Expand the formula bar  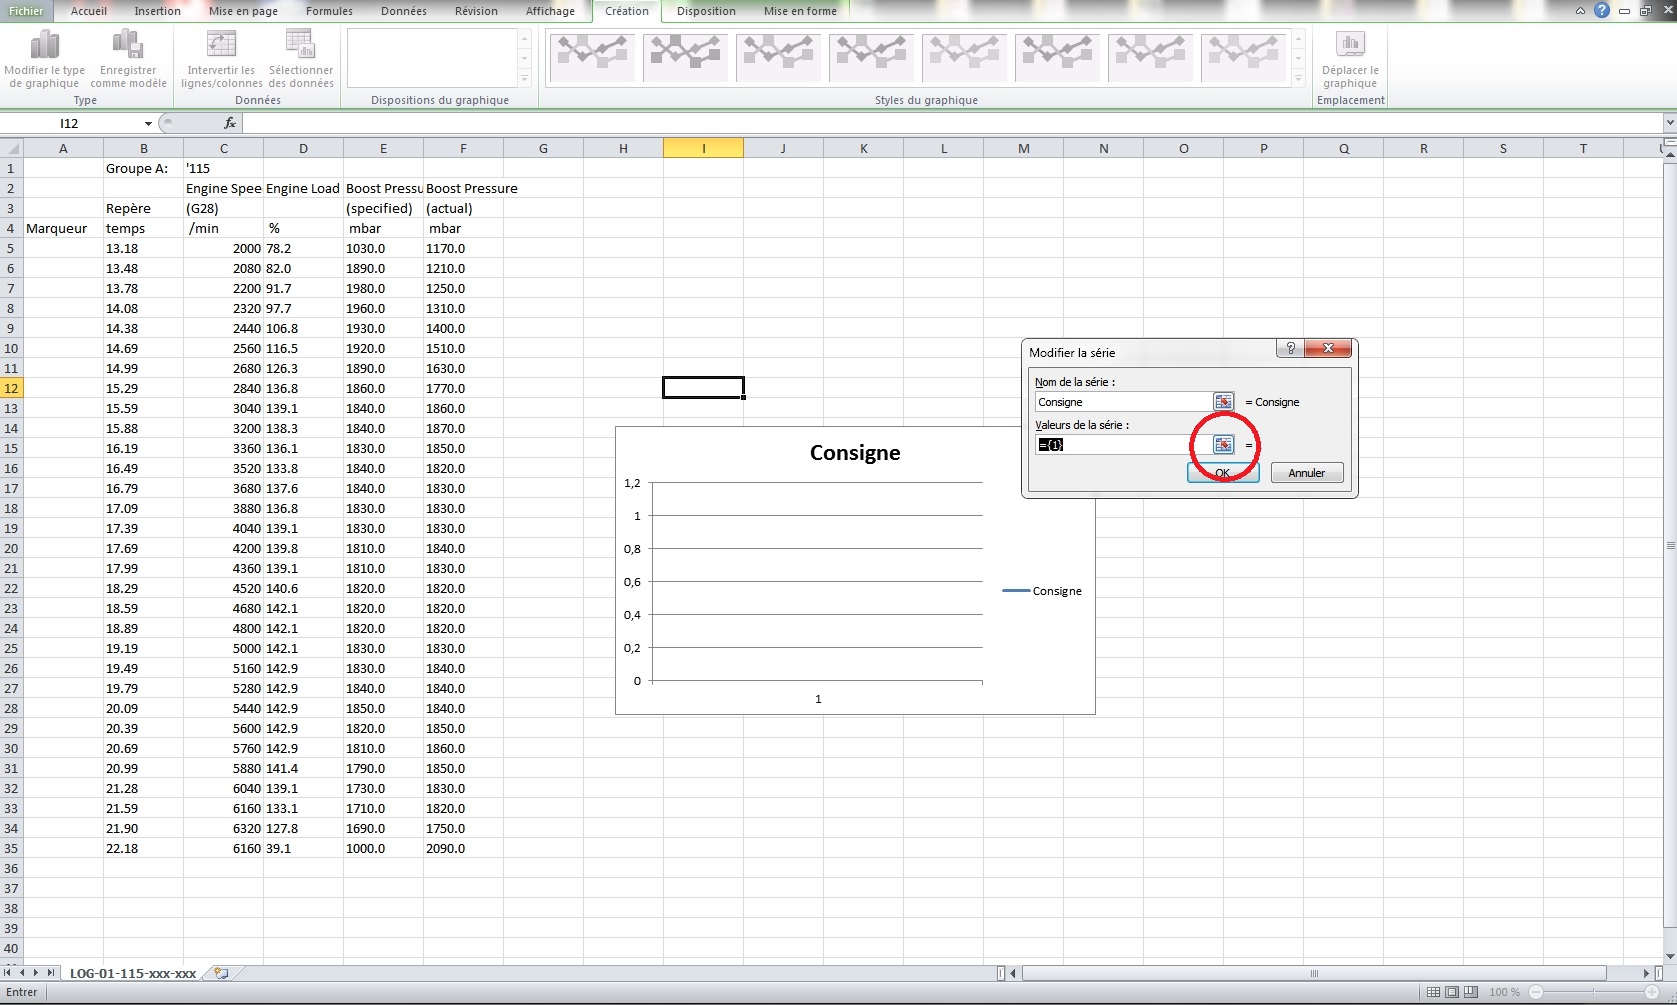tap(1669, 123)
